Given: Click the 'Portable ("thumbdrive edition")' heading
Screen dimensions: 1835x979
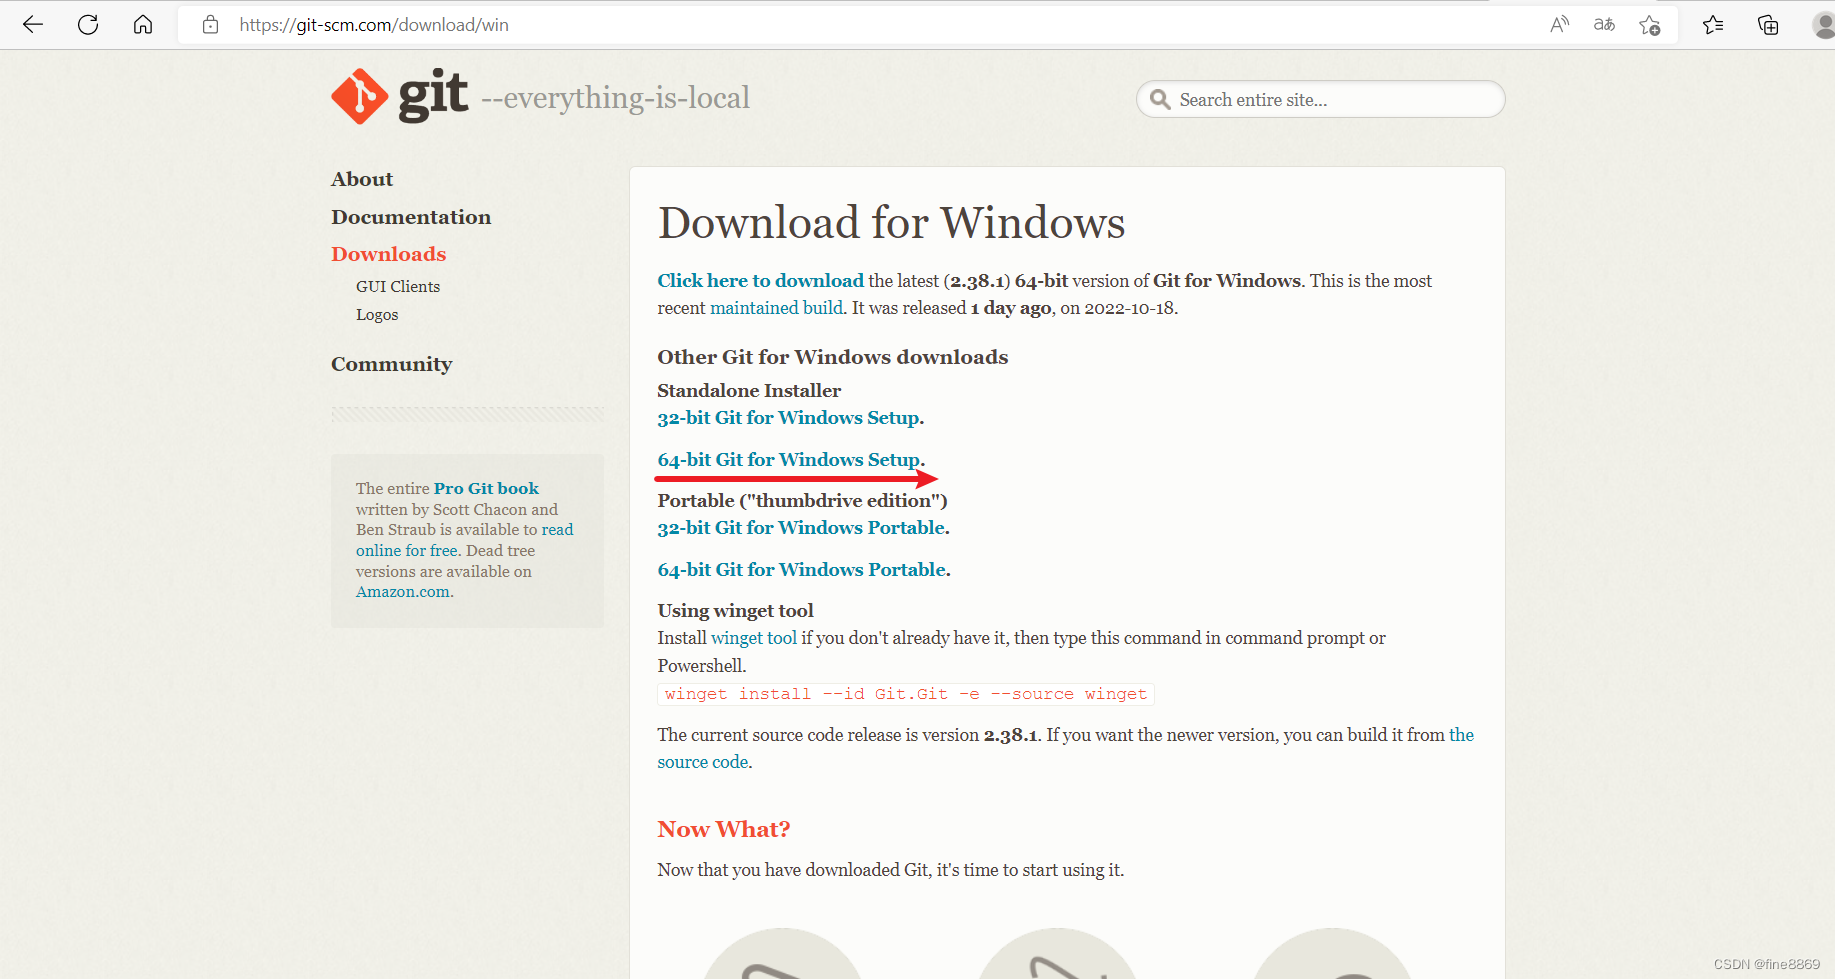Looking at the screenshot, I should point(802,500).
